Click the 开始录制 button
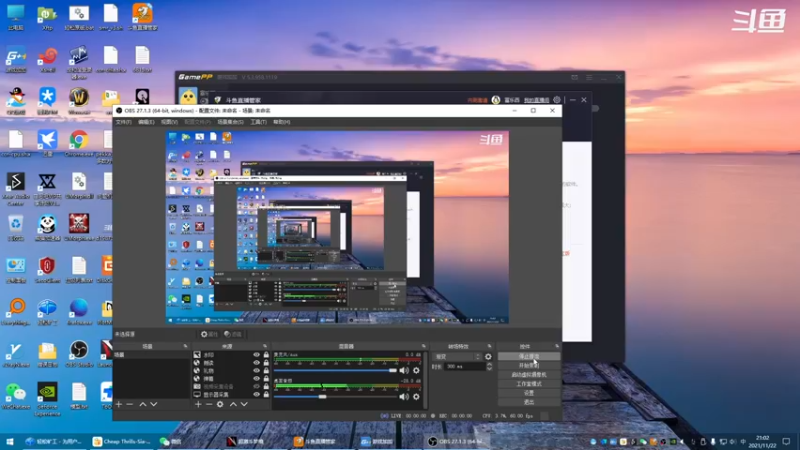 pos(529,366)
